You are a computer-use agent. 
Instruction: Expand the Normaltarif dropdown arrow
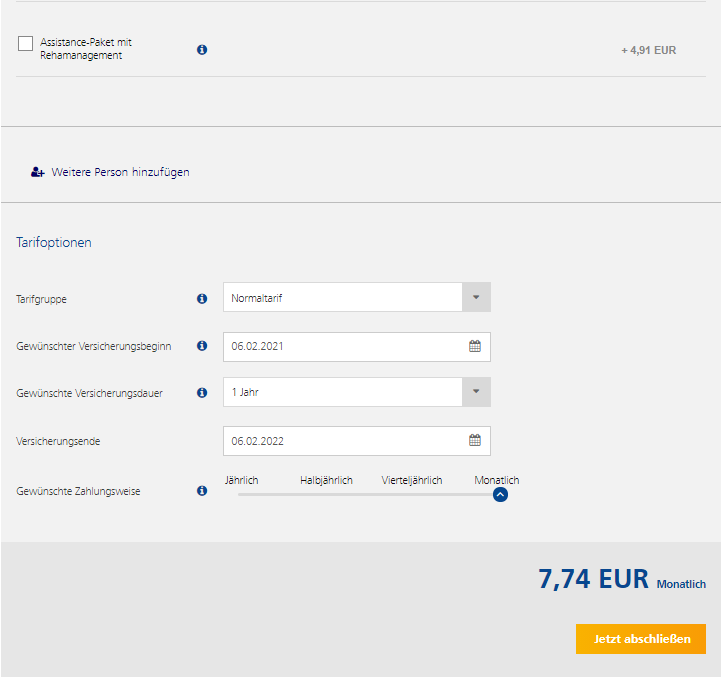tap(476, 297)
